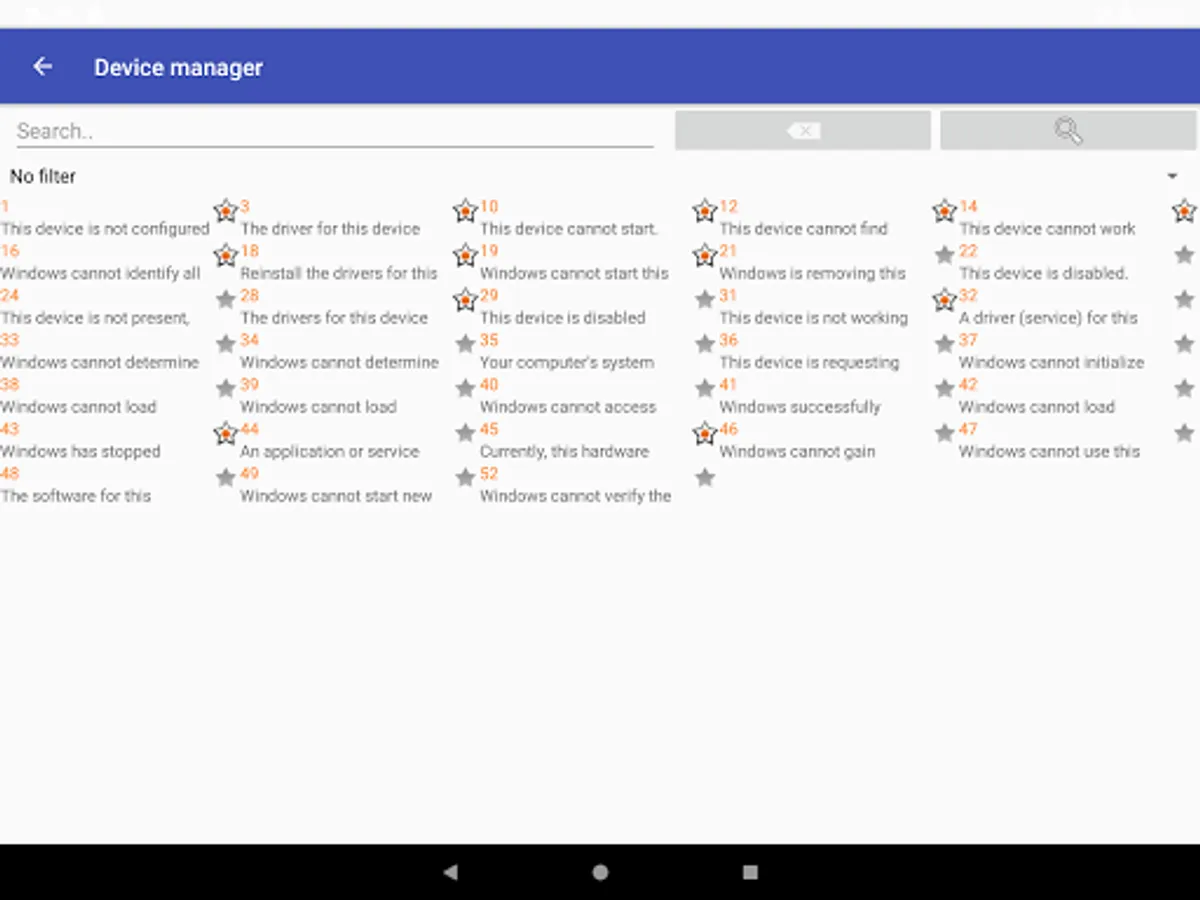Click star between codes 49 and 52
Viewport: 1200px width, 900px height.
[x=465, y=477]
